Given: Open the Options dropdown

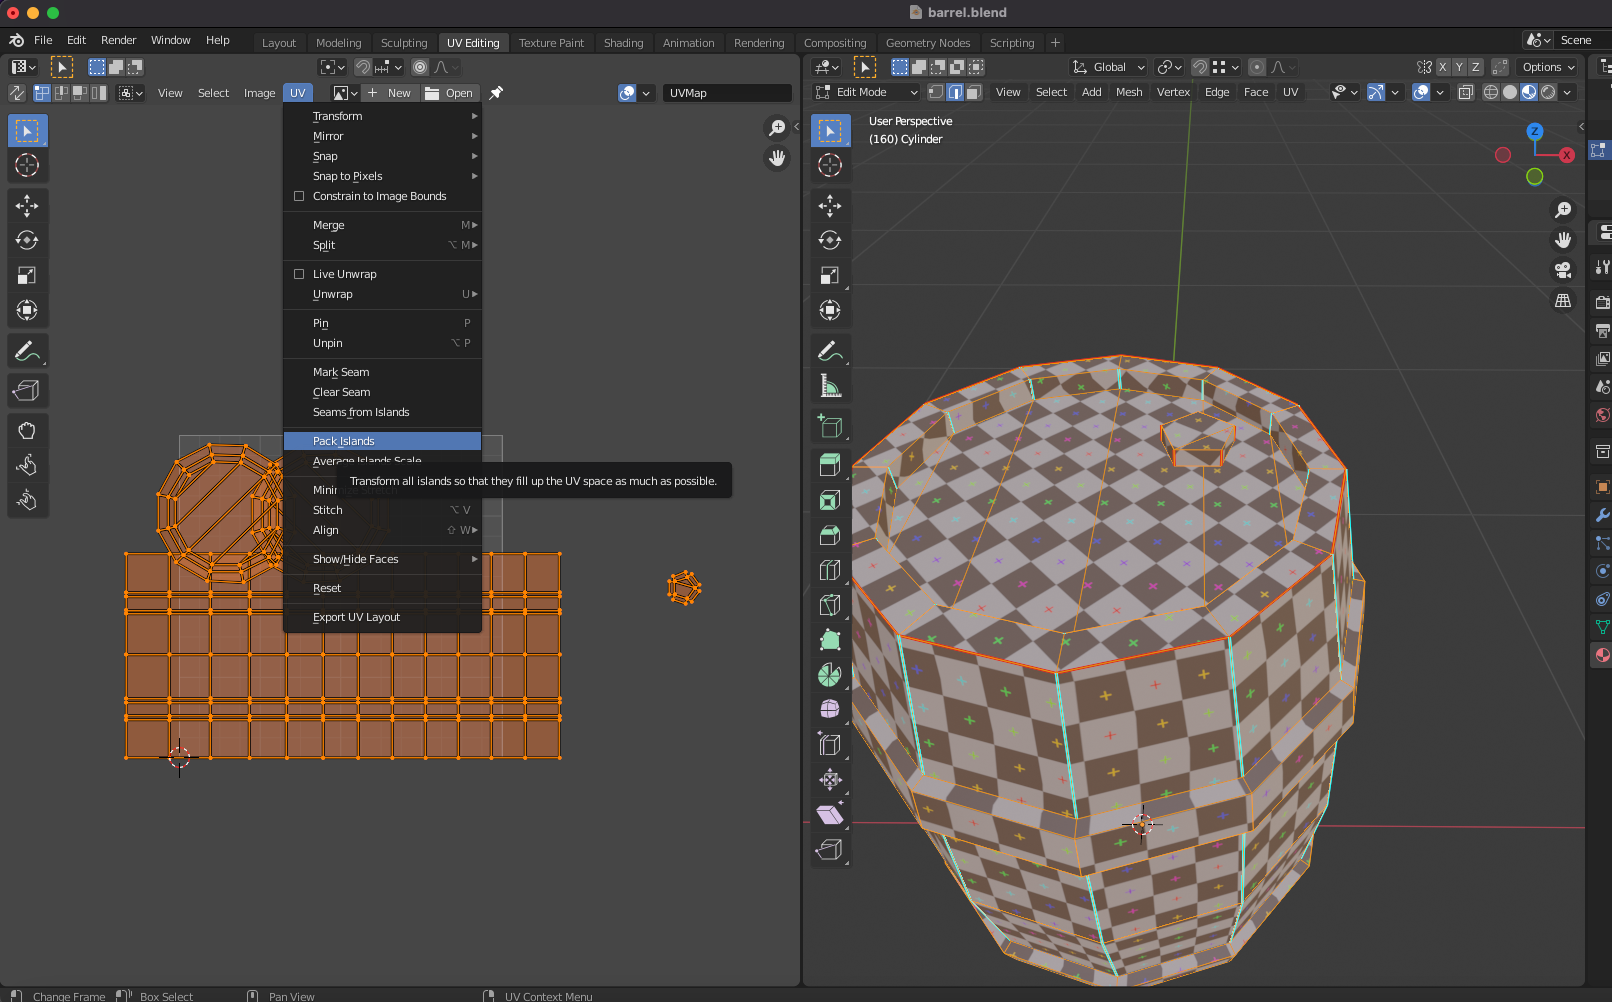Looking at the screenshot, I should [x=1547, y=67].
